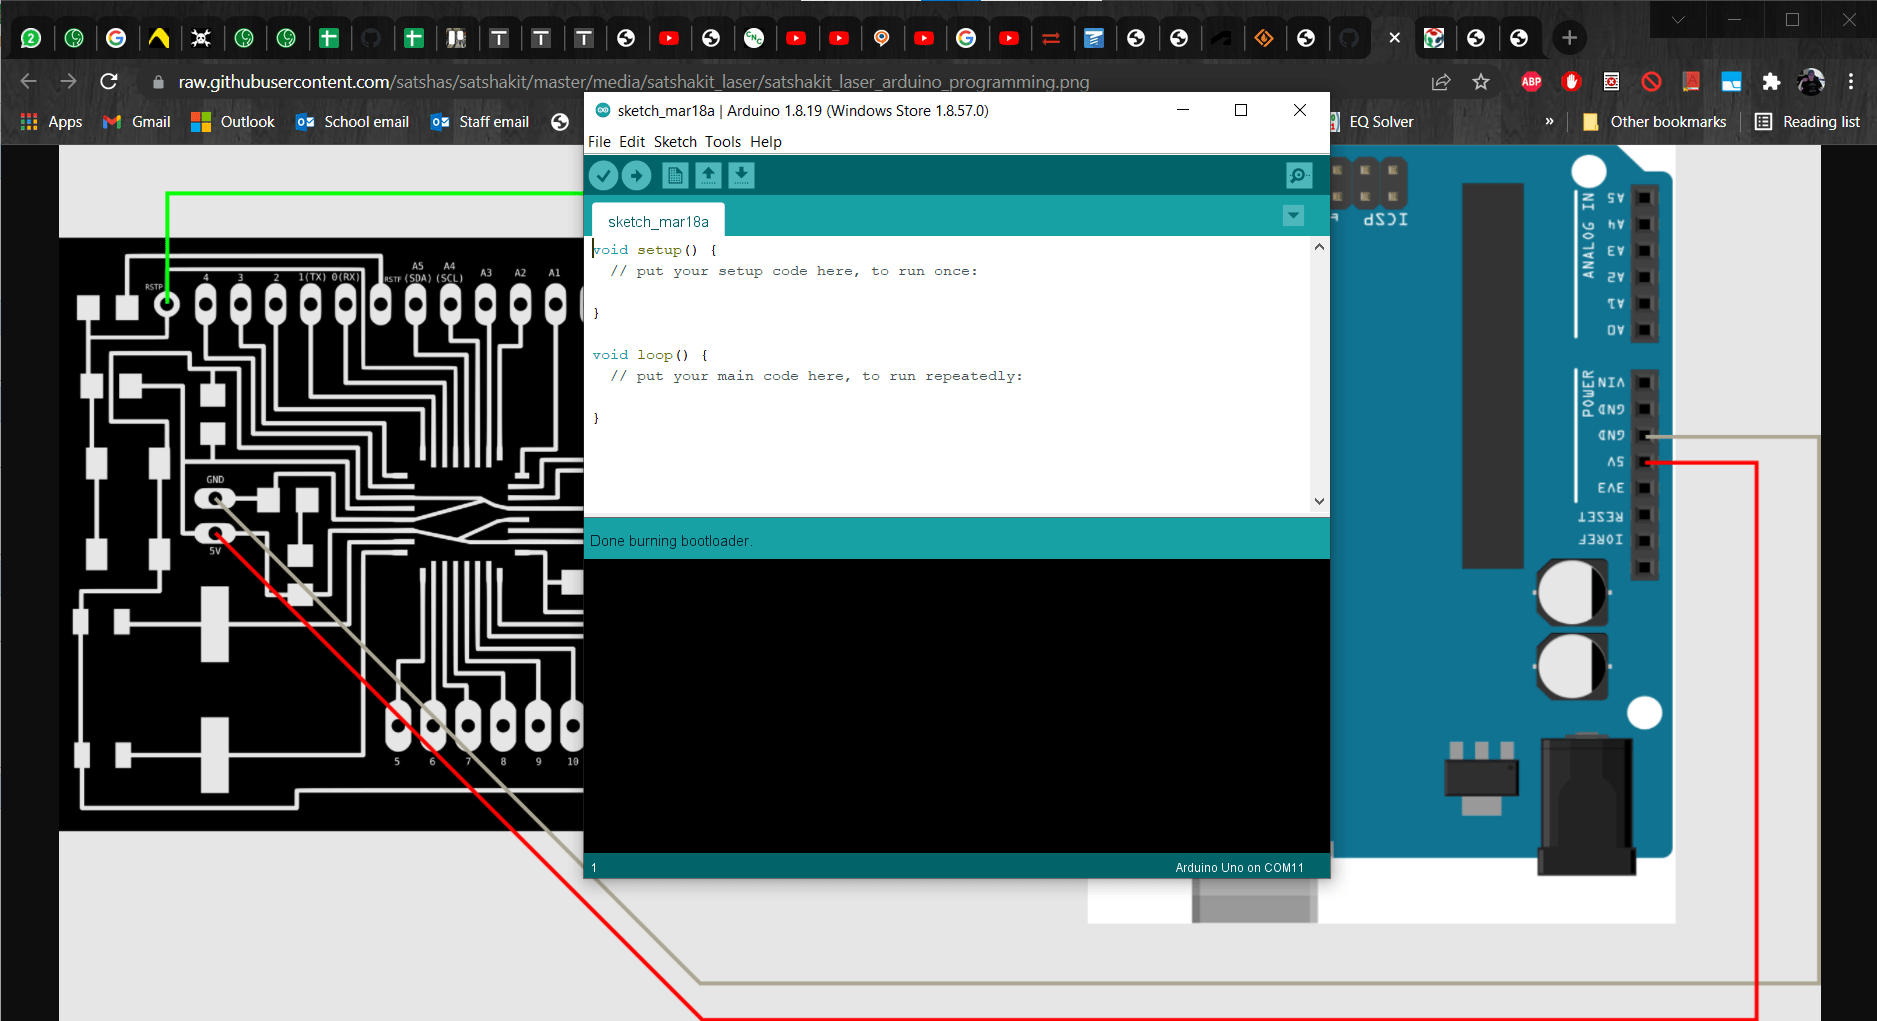The image size is (1877, 1021).
Task: Switch to the colorful tri-arrow favicon tab
Action: click(1434, 38)
